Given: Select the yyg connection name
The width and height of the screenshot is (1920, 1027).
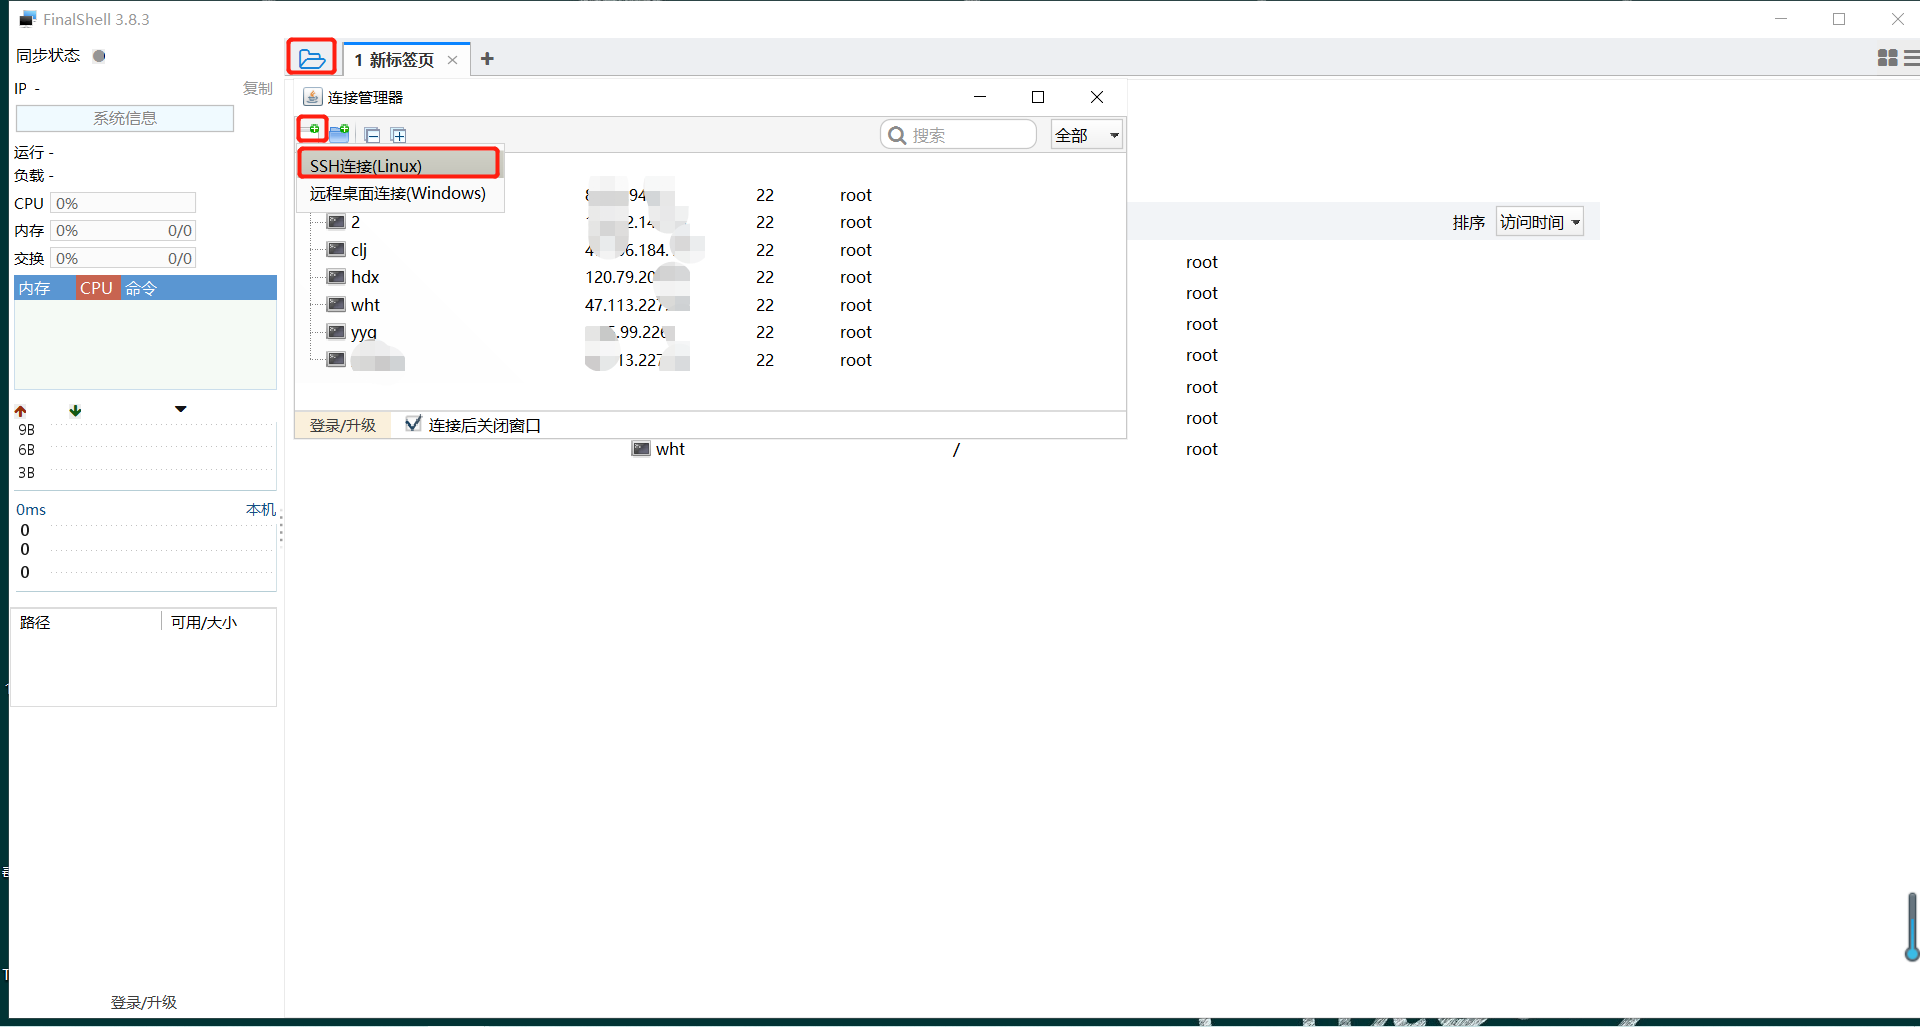Looking at the screenshot, I should tap(364, 332).
